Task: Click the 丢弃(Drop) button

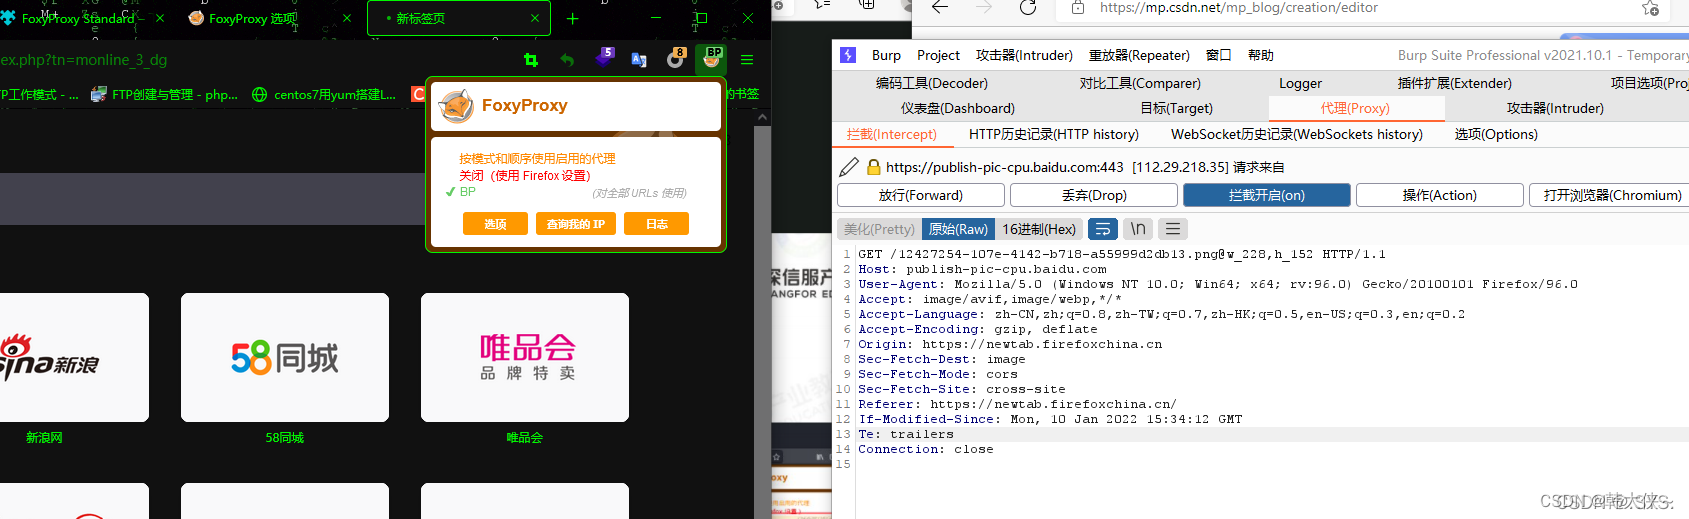Action: pyautogui.click(x=1094, y=195)
